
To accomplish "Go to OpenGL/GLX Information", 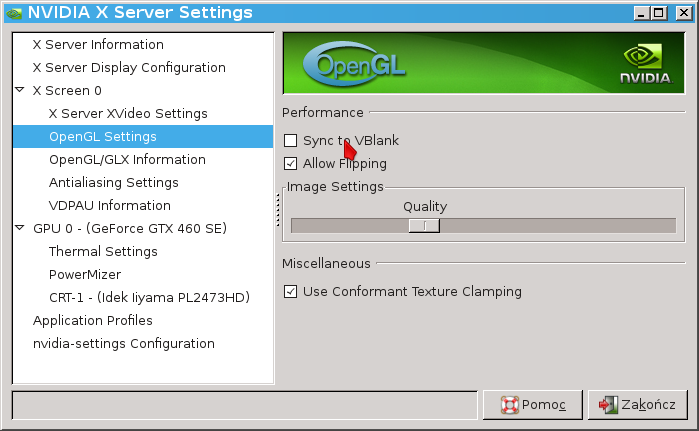I will (127, 159).
